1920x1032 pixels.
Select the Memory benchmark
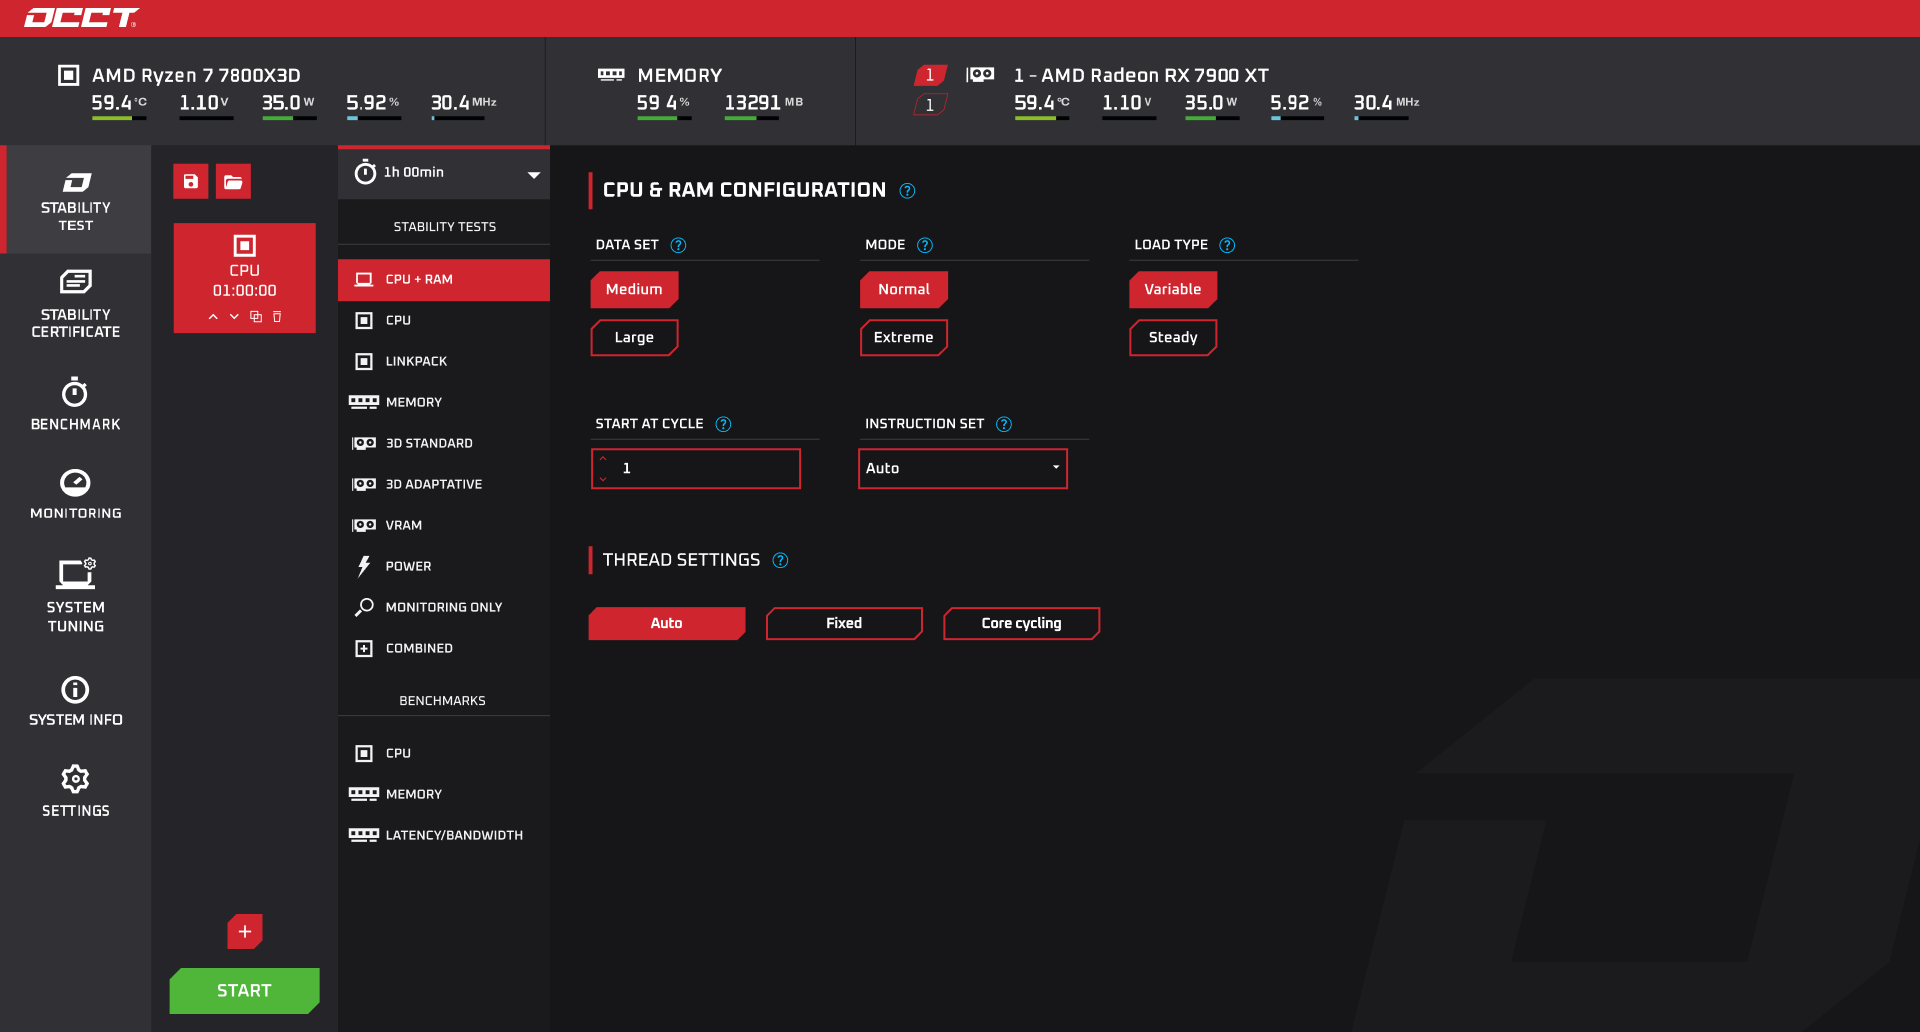444,795
